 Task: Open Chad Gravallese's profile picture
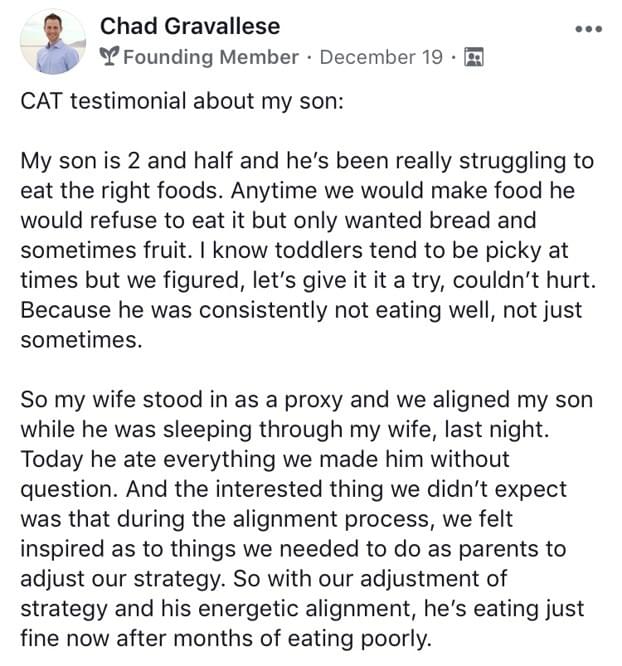pyautogui.click(x=52, y=42)
